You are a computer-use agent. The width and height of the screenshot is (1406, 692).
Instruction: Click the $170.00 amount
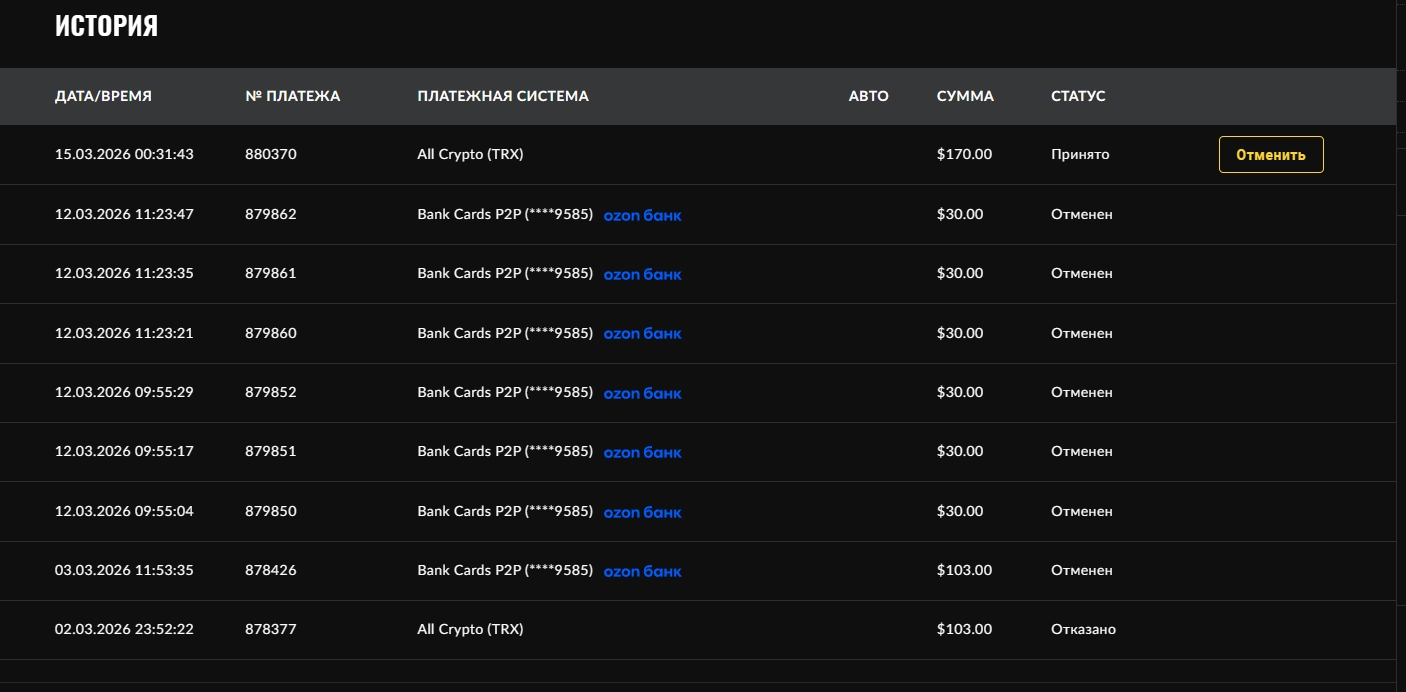click(964, 155)
